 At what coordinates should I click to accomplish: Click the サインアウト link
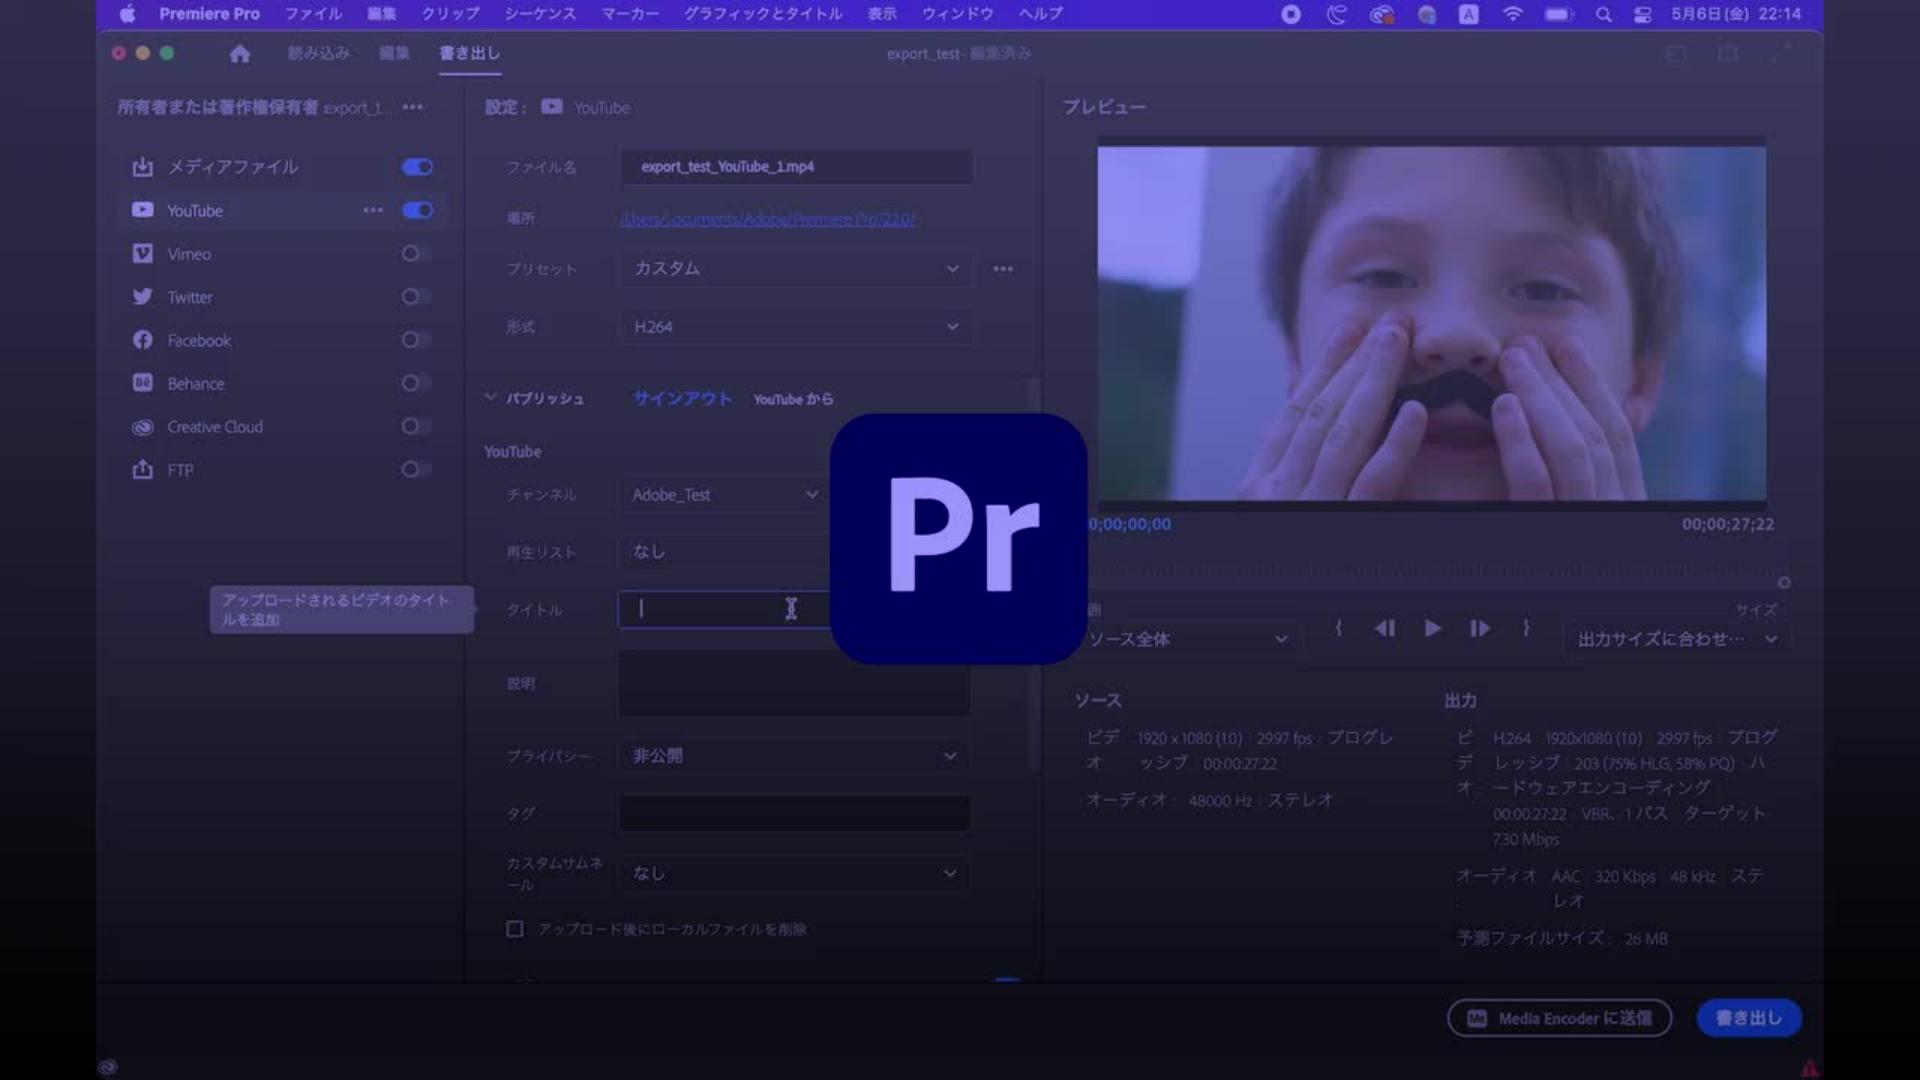point(682,399)
